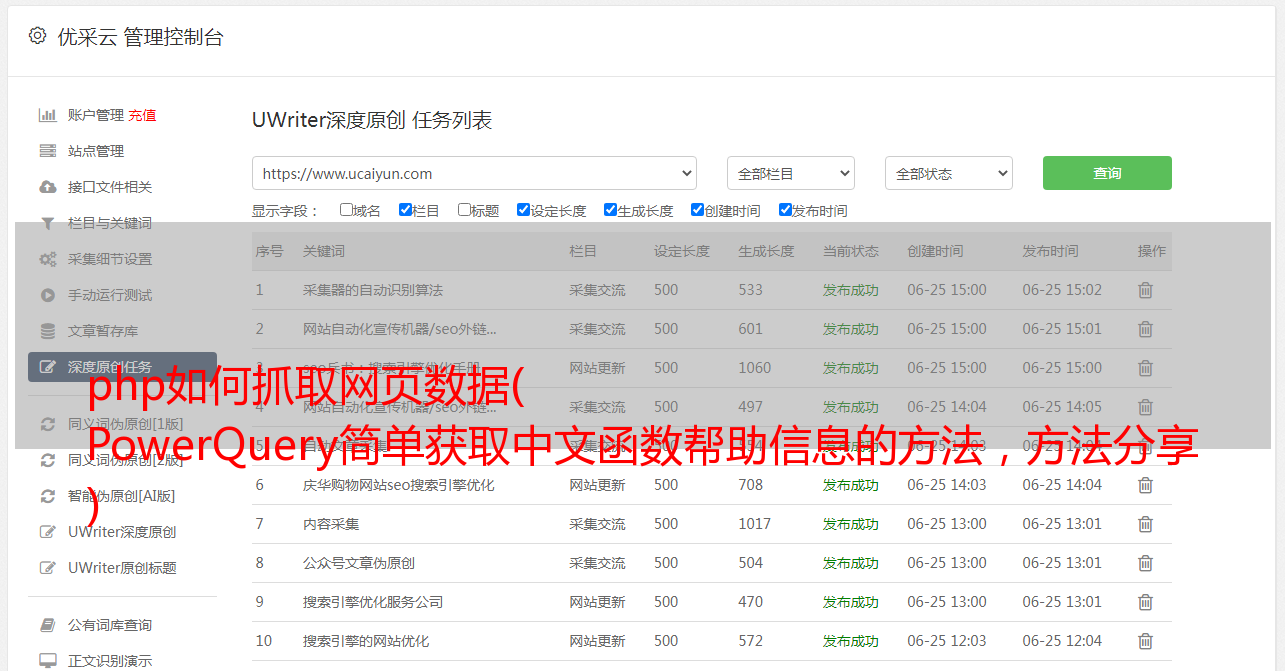The height and width of the screenshot is (671, 1285).
Task: Click the play icon for 手动运行测试
Action: (47, 295)
